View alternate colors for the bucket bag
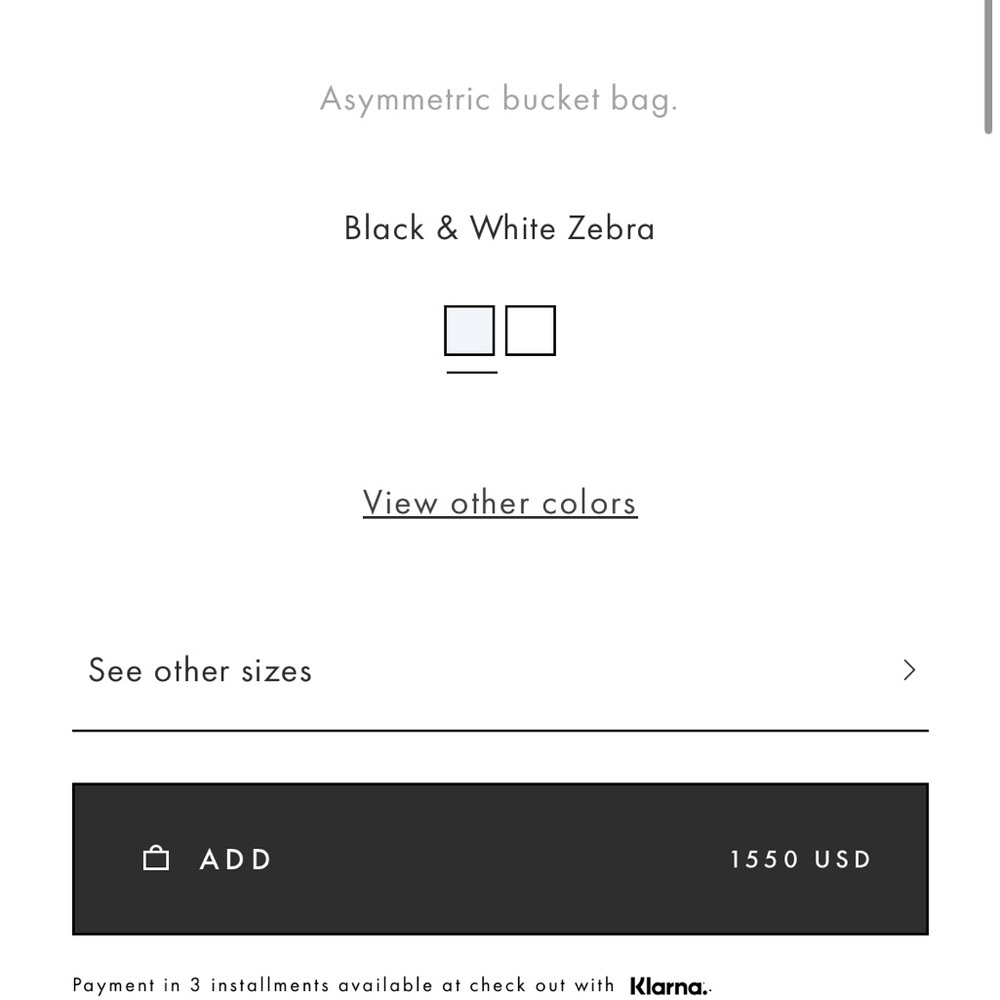The width and height of the screenshot is (1000, 1000). pos(499,503)
